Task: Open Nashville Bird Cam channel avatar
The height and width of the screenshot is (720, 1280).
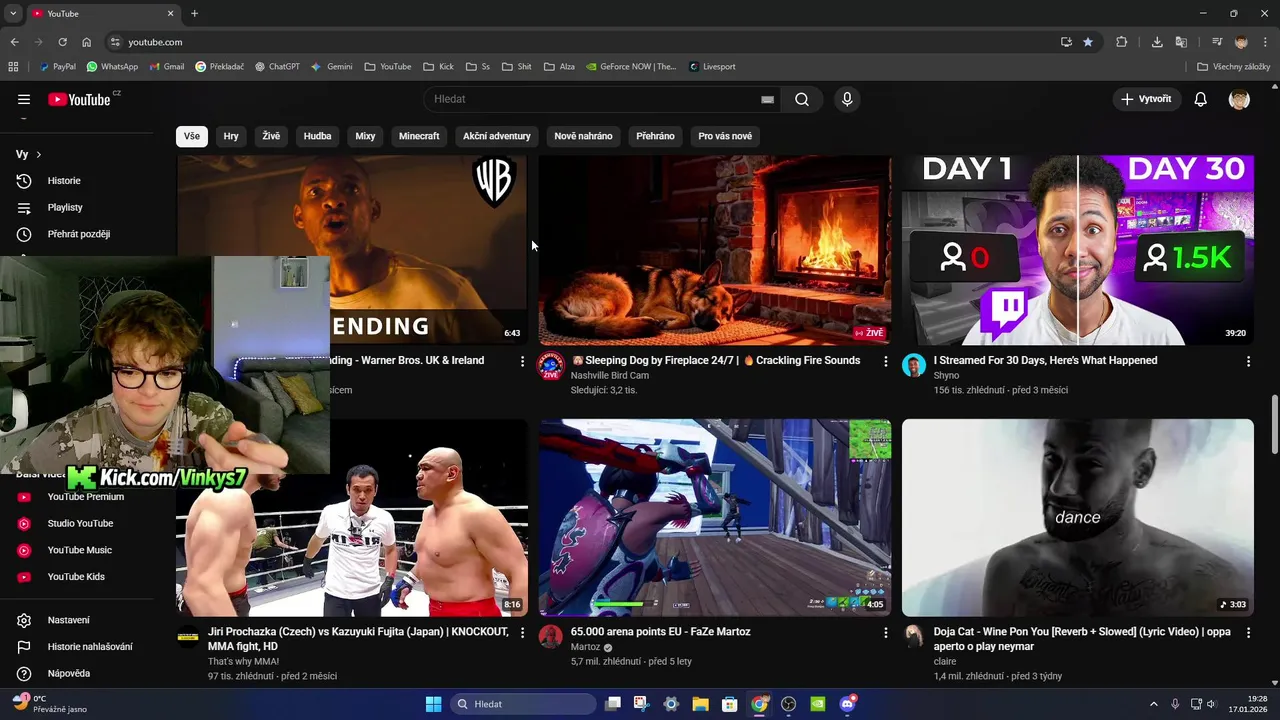Action: point(551,366)
